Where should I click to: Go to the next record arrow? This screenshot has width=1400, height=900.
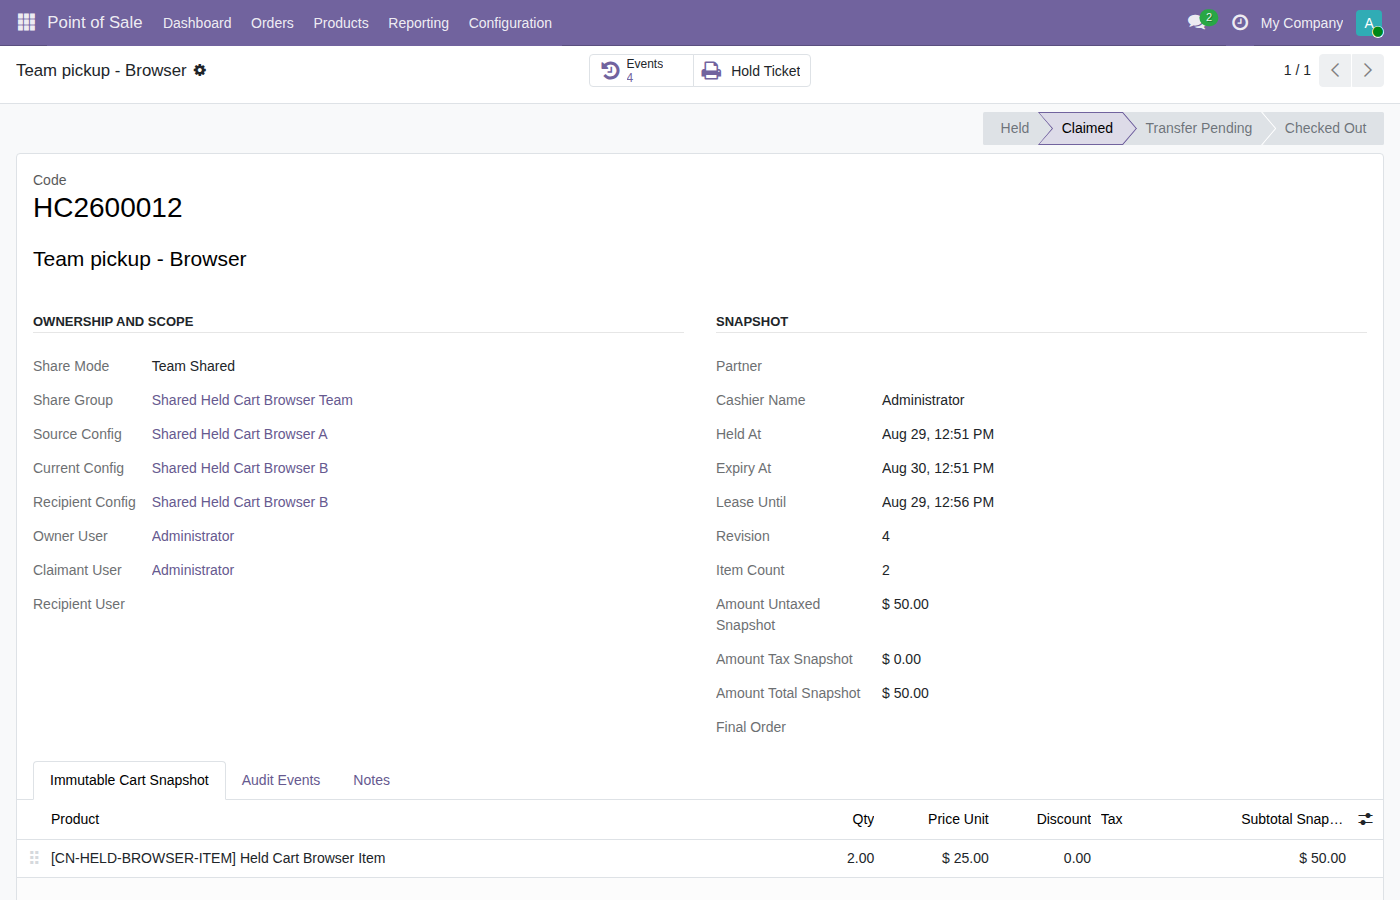1368,70
